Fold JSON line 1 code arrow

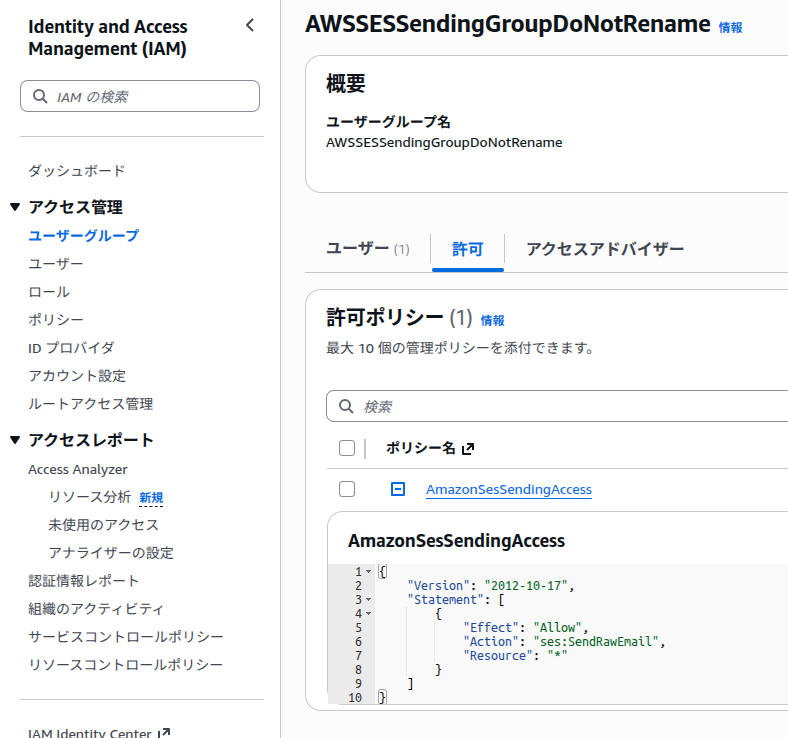(369, 572)
